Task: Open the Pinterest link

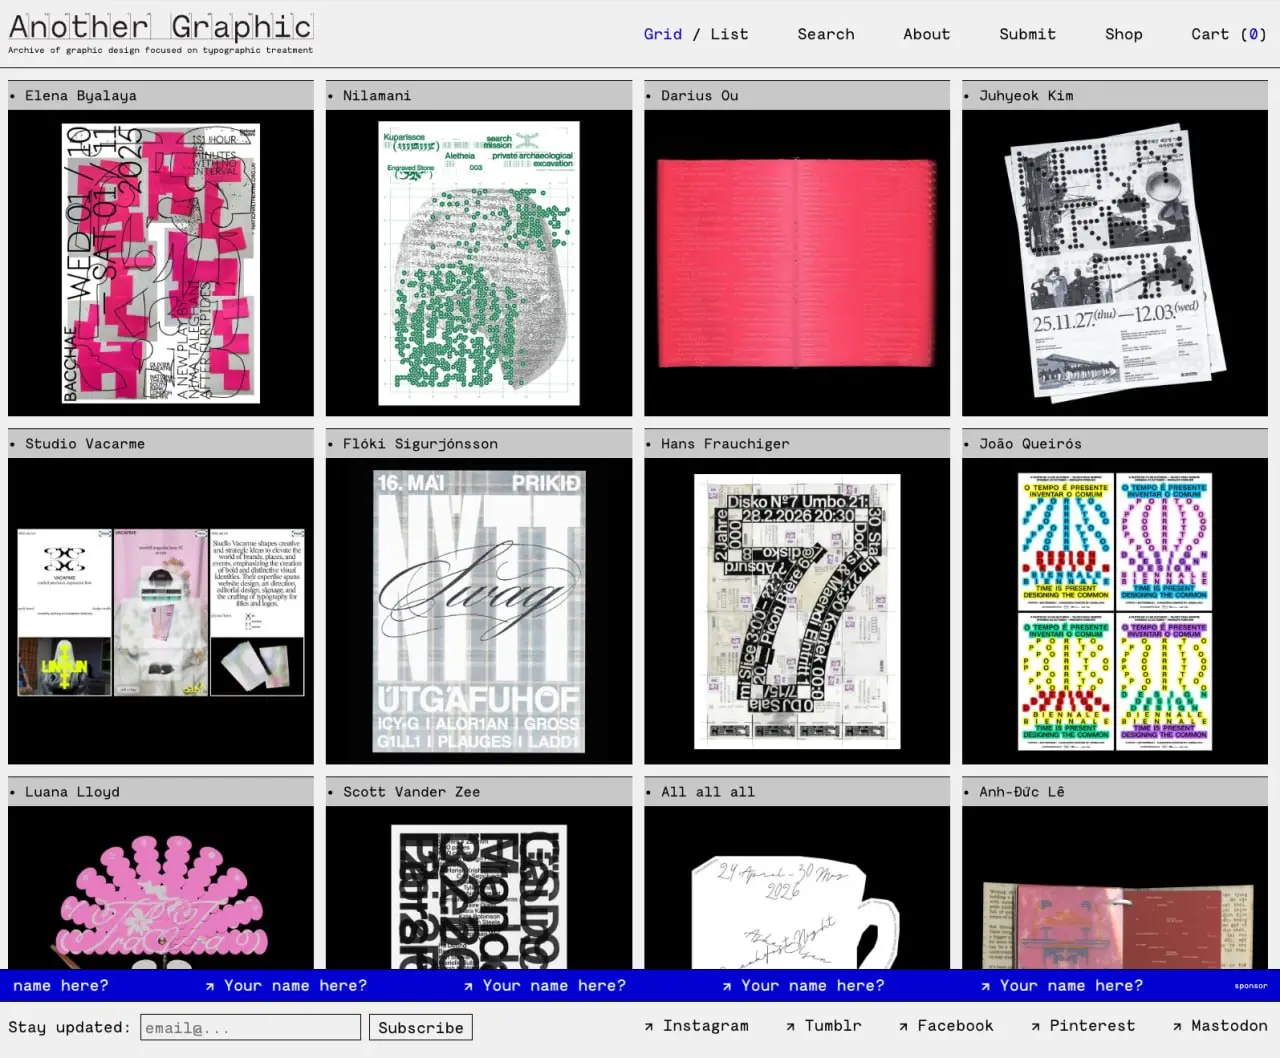Action: (1083, 1026)
